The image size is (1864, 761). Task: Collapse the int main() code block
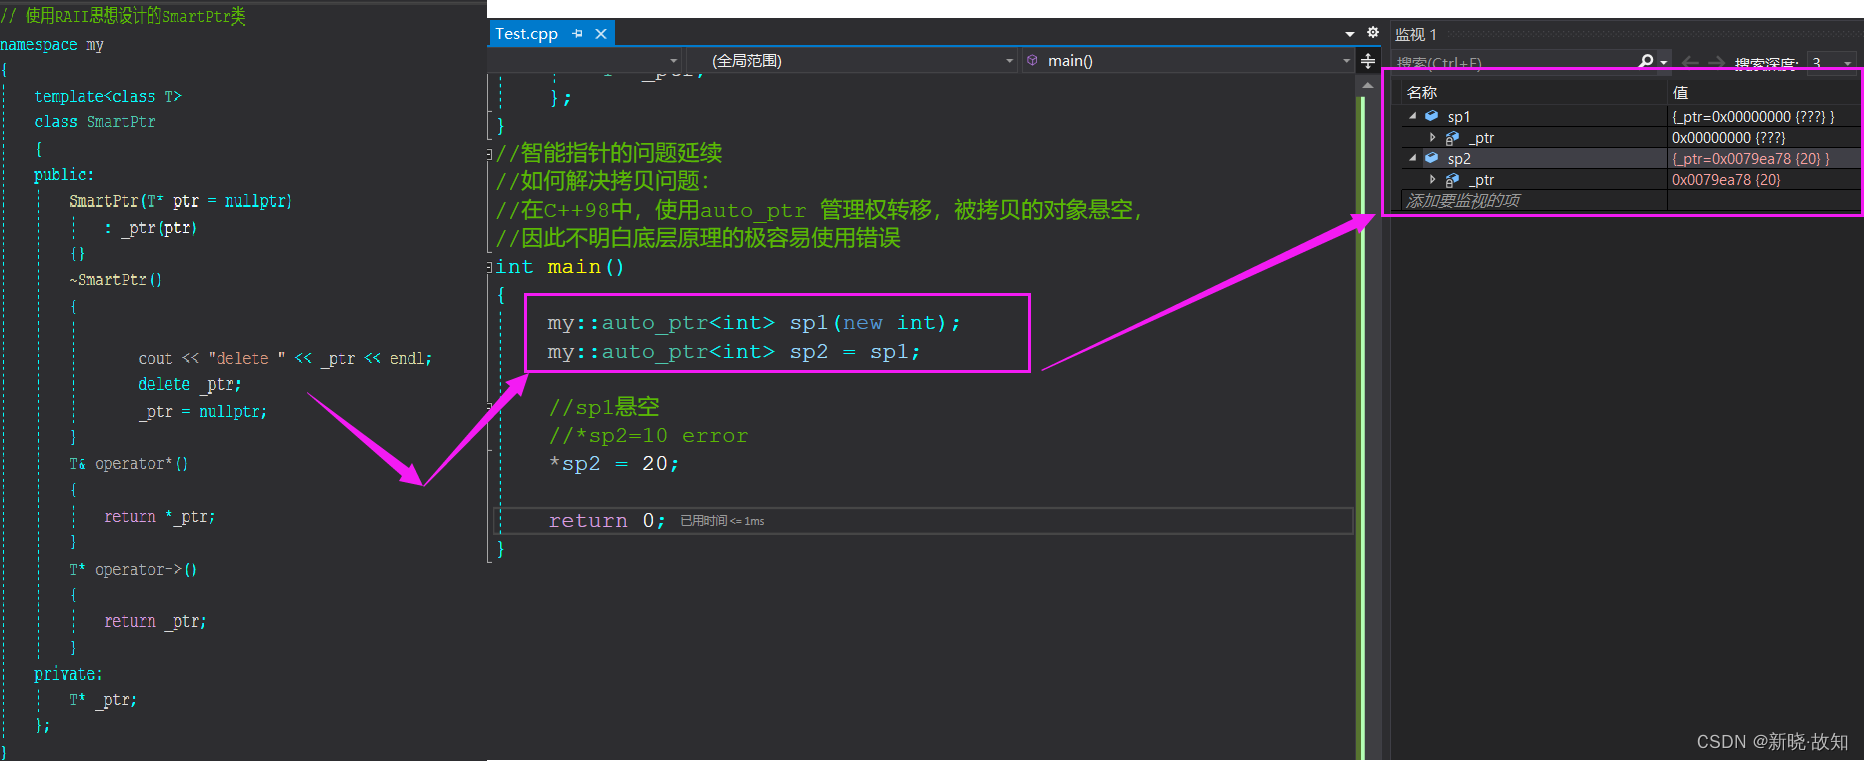click(x=490, y=267)
